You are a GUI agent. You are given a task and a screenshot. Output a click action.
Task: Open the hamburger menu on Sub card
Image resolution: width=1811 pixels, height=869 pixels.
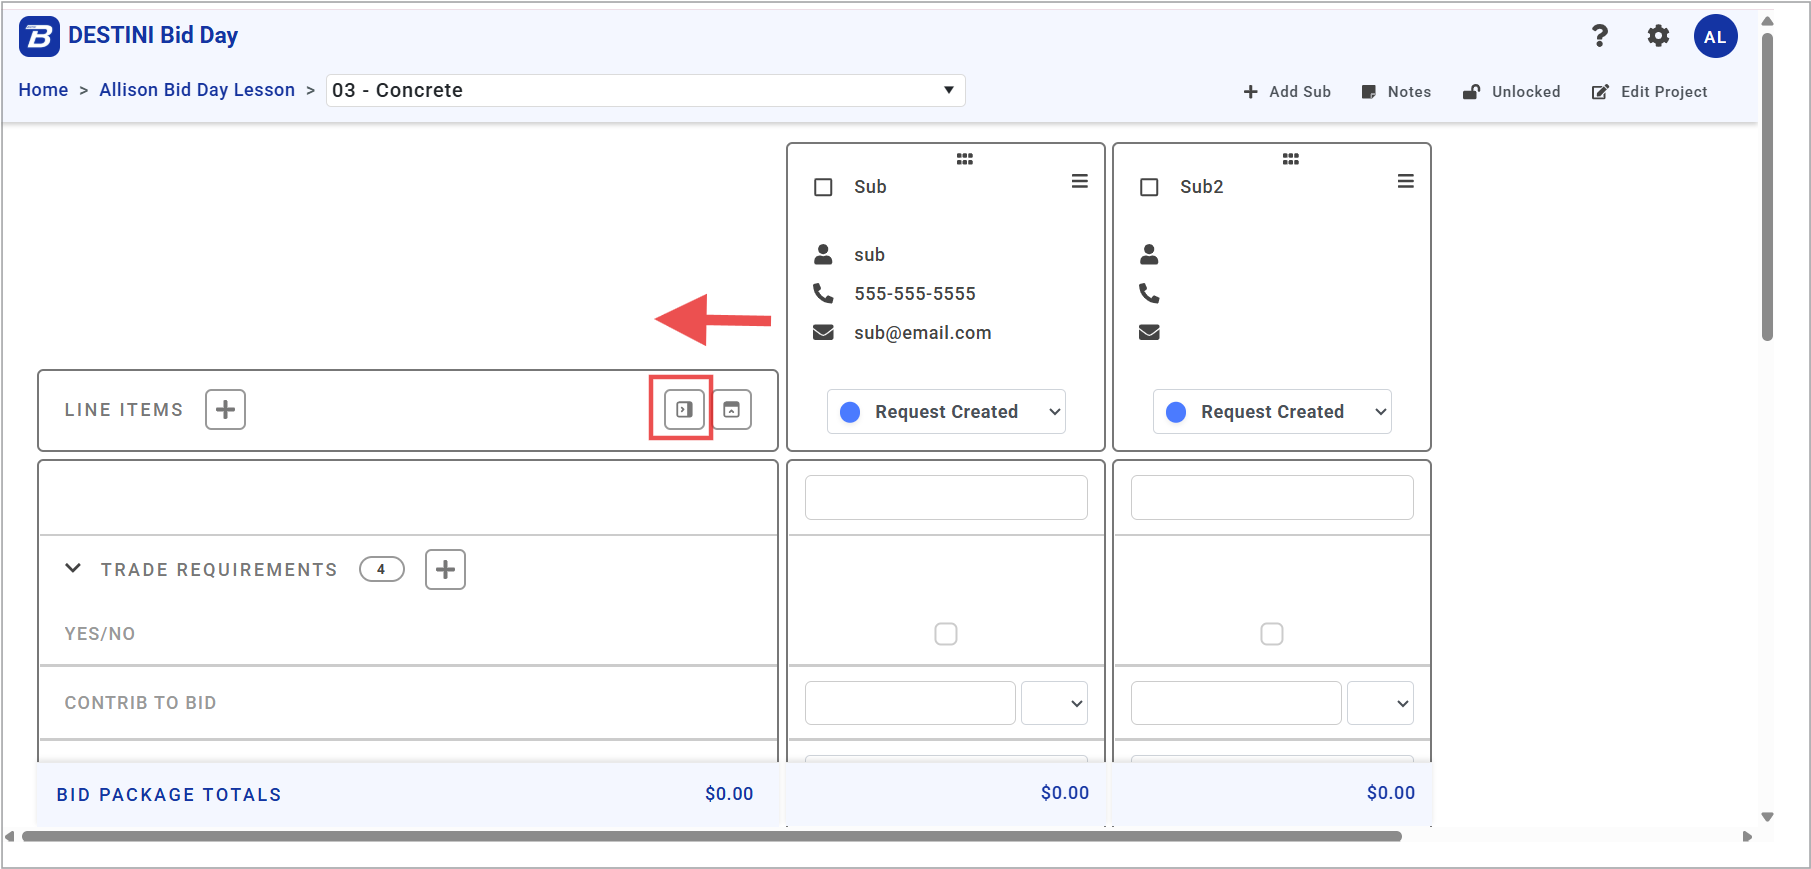click(x=1080, y=181)
